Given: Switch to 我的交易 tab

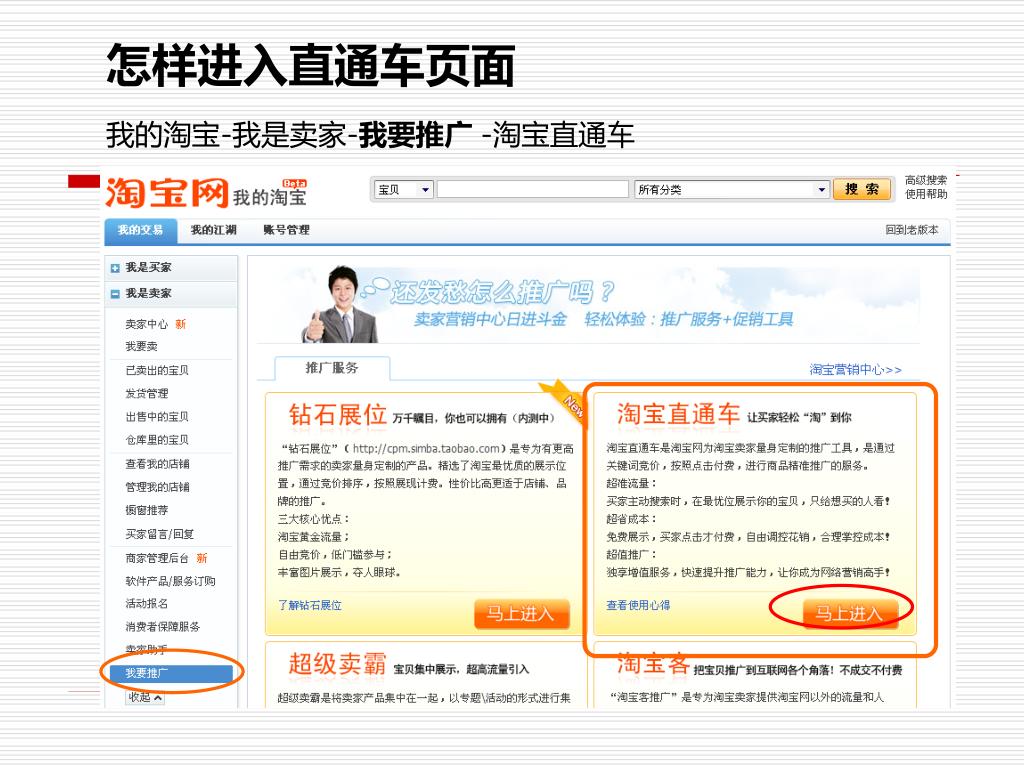Looking at the screenshot, I should click(x=140, y=230).
